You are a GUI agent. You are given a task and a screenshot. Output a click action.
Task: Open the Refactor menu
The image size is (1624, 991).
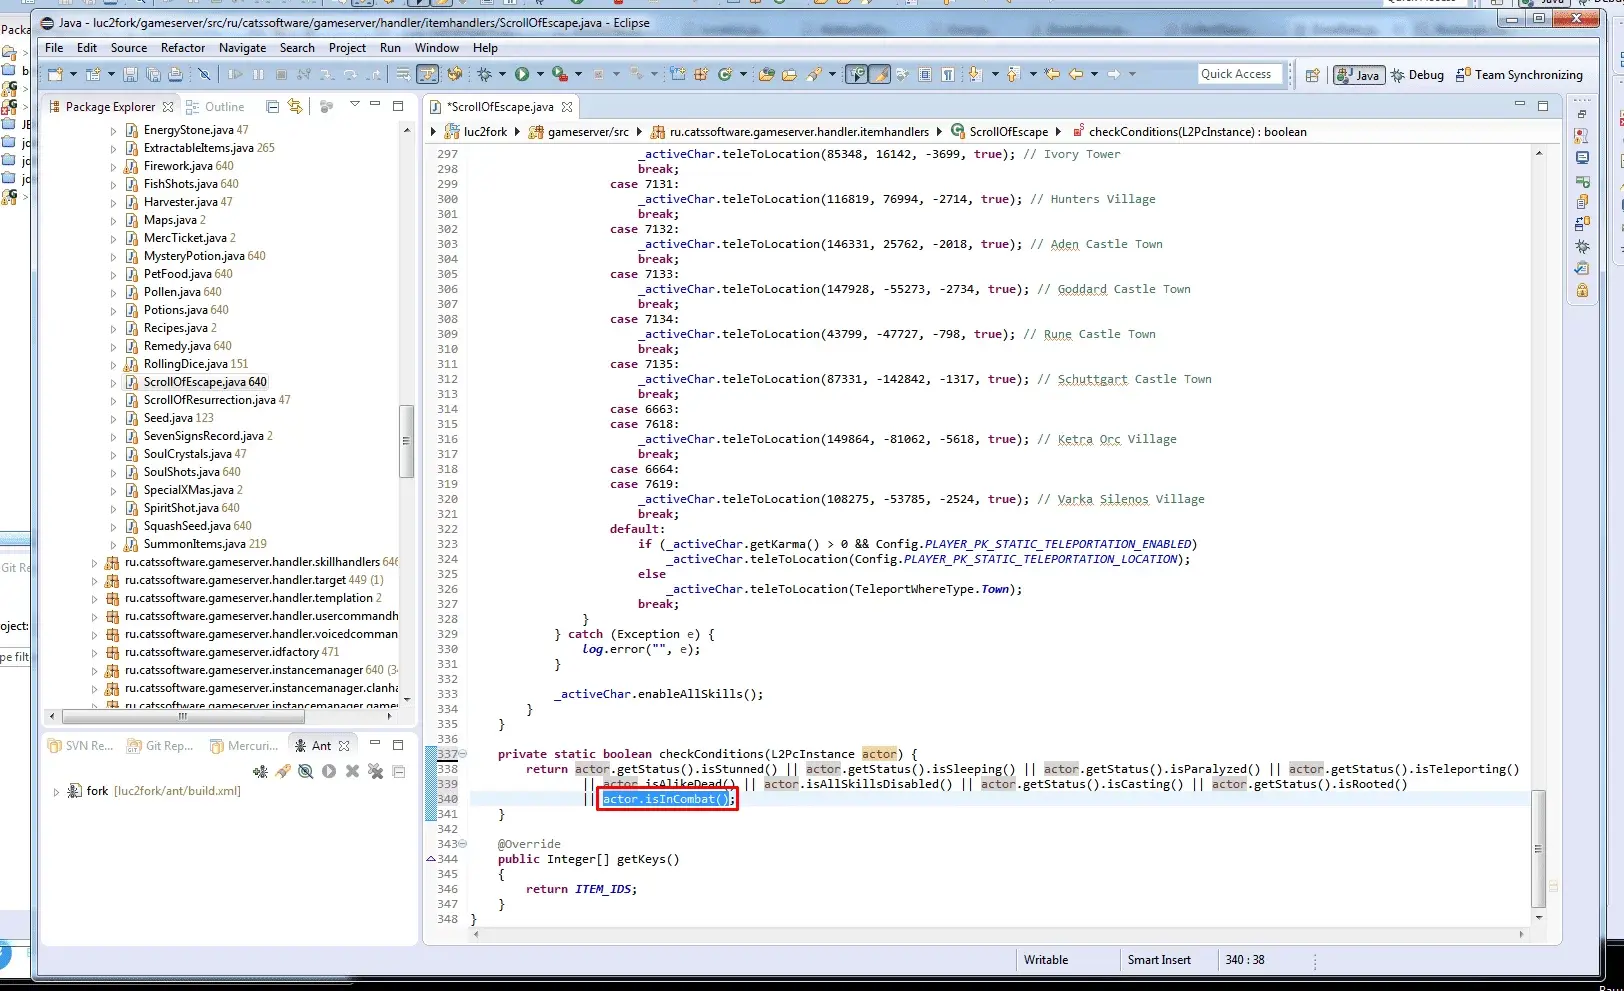tap(183, 48)
